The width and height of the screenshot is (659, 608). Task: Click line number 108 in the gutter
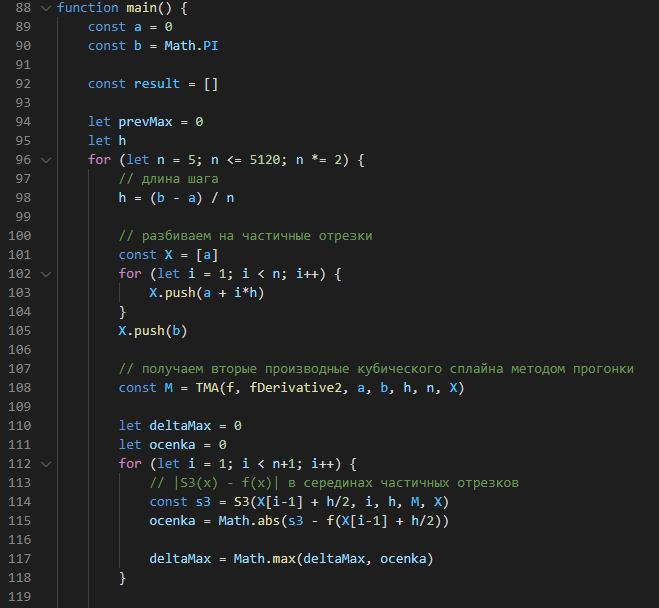(20, 388)
